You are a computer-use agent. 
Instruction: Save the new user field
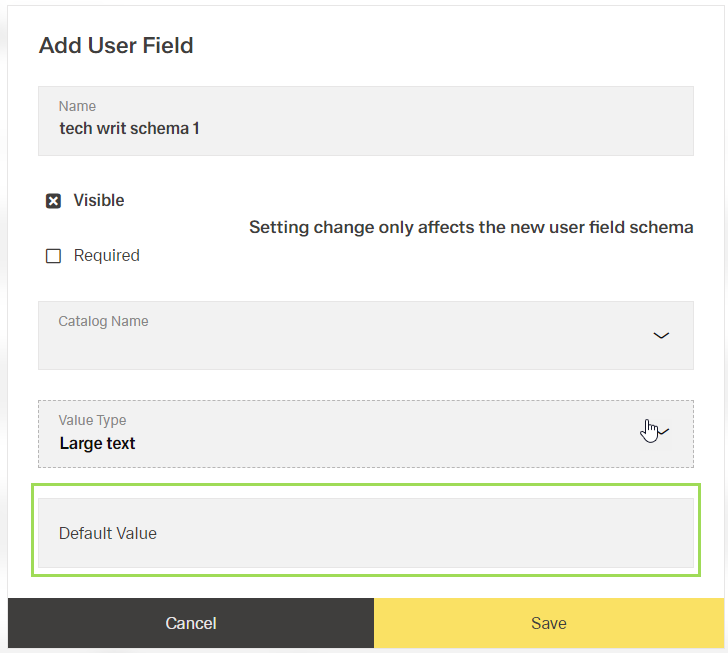click(x=549, y=623)
